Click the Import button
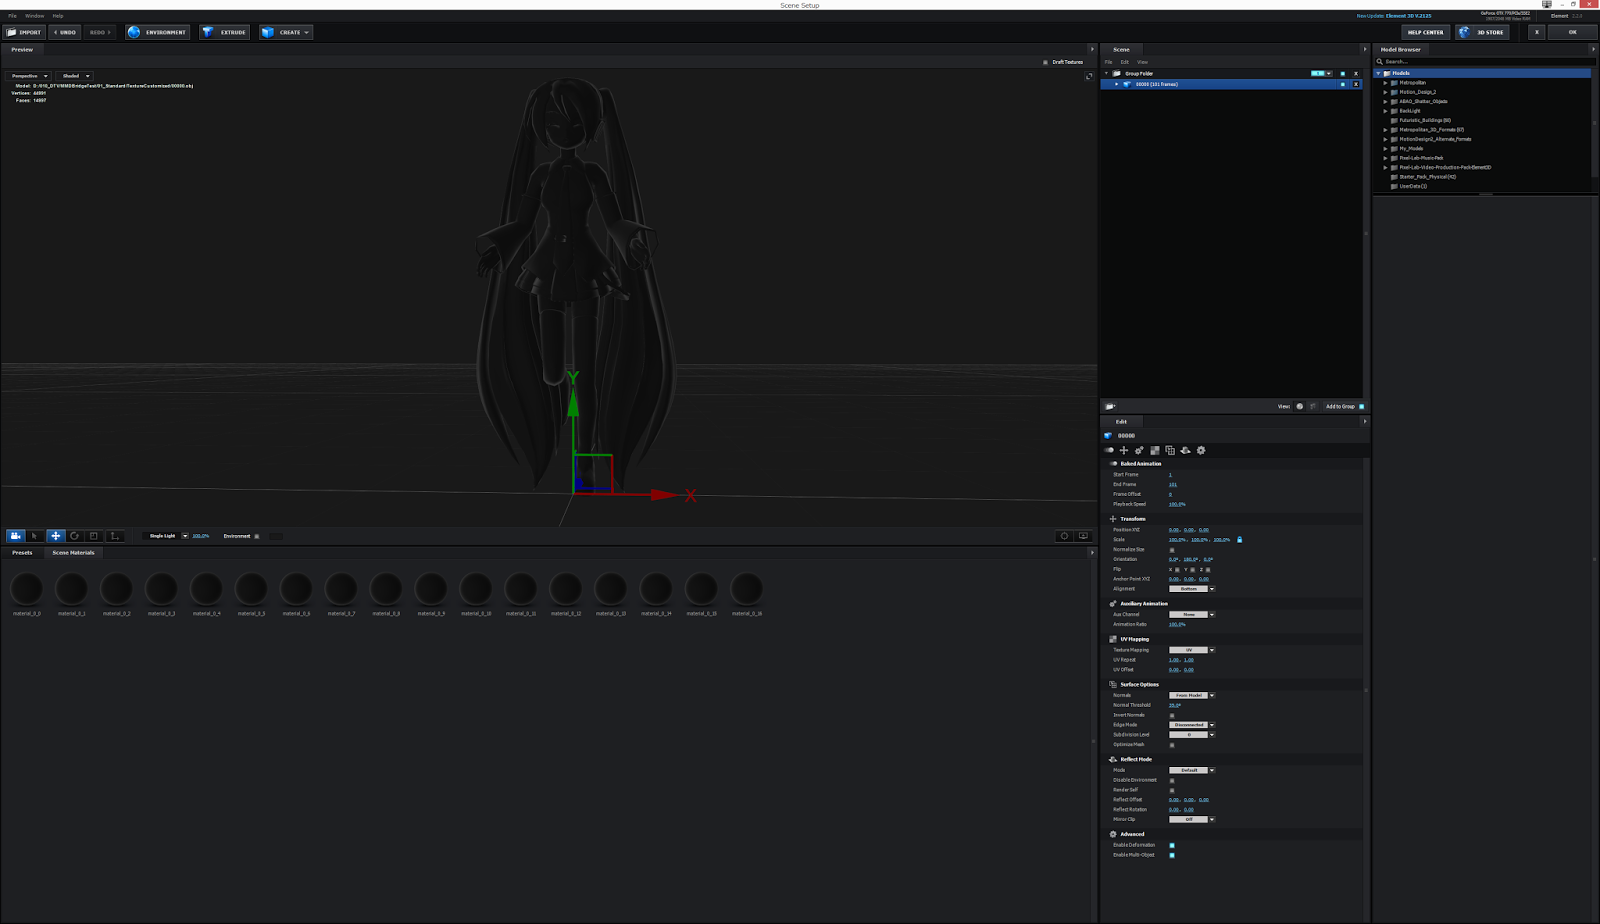Image resolution: width=1600 pixels, height=924 pixels. [x=25, y=32]
